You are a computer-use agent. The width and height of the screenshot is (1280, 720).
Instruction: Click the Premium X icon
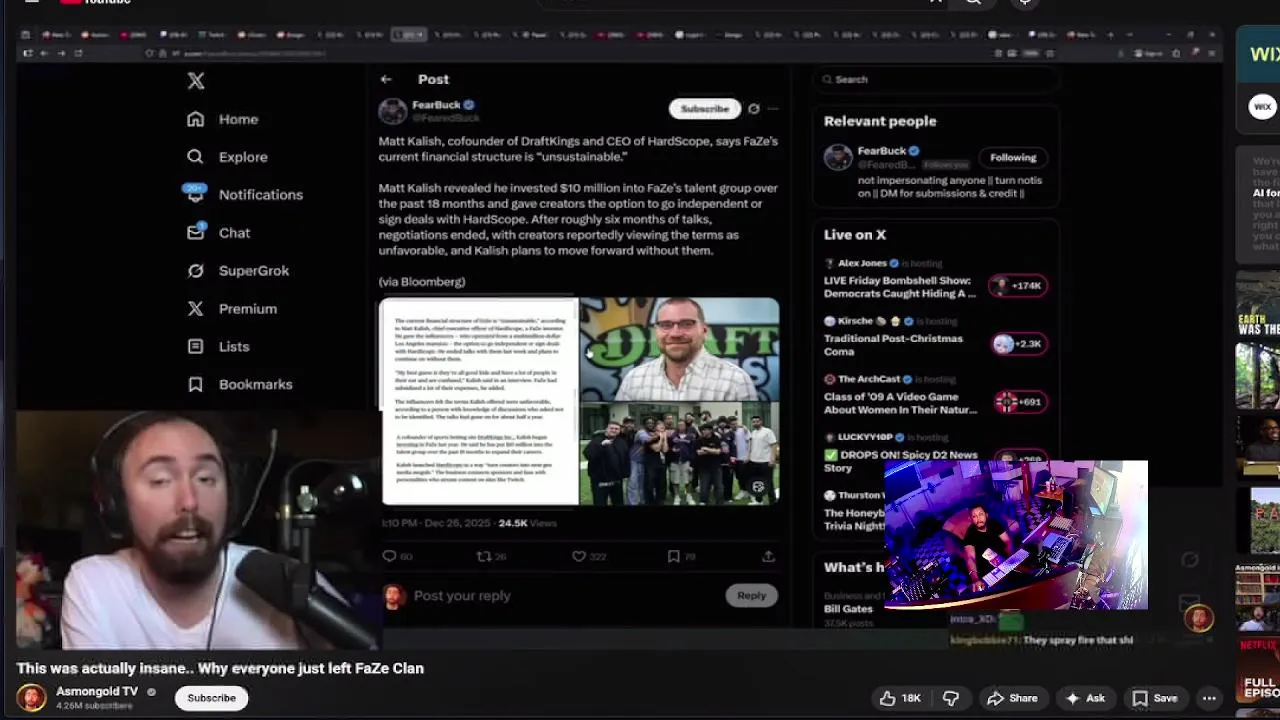195,308
